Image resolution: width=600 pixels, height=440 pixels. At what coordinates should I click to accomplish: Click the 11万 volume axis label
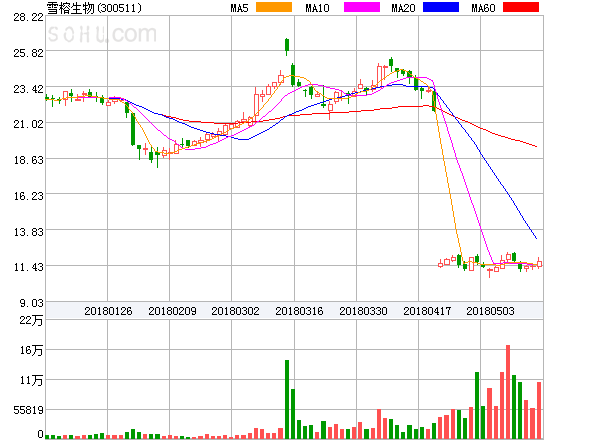(31, 380)
